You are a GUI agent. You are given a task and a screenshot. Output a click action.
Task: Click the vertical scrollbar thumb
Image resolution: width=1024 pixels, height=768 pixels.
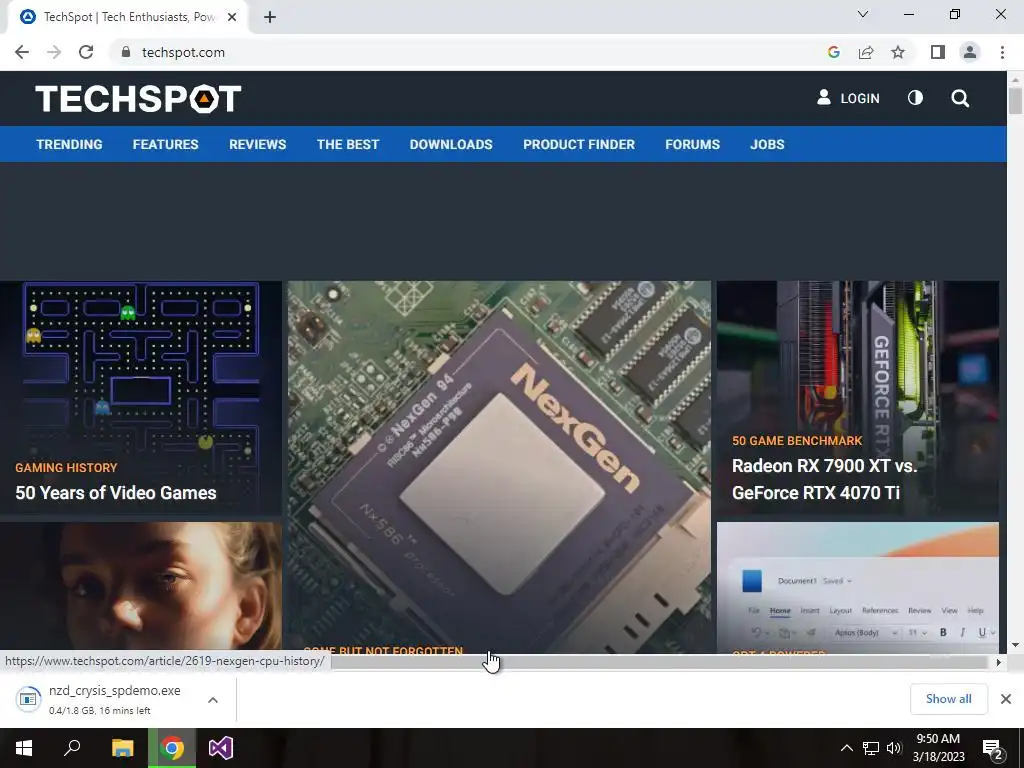[1015, 101]
